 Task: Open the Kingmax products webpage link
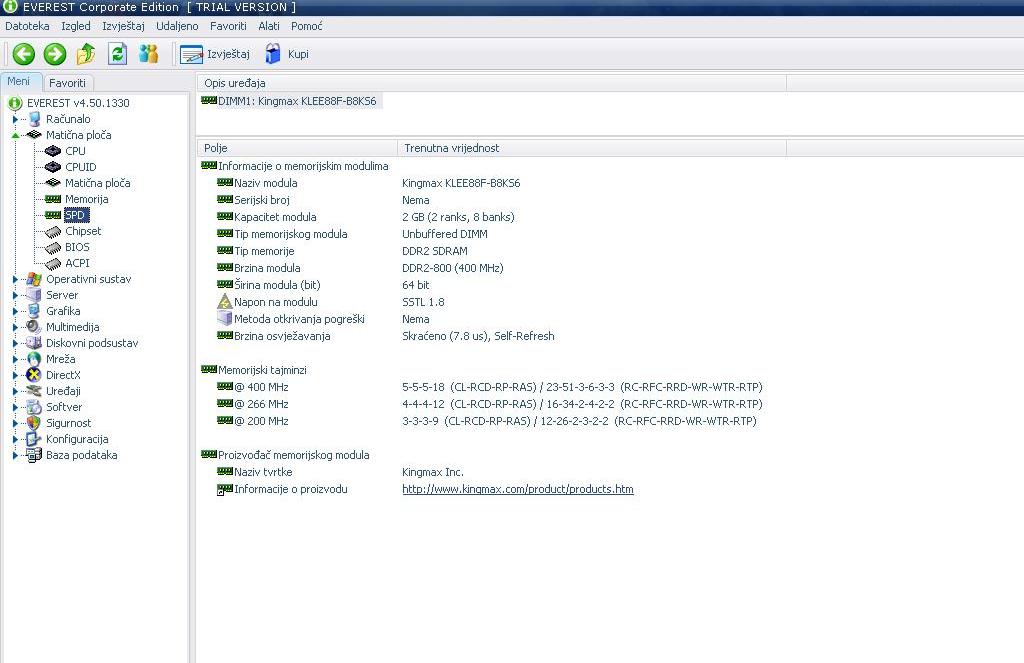pos(517,489)
